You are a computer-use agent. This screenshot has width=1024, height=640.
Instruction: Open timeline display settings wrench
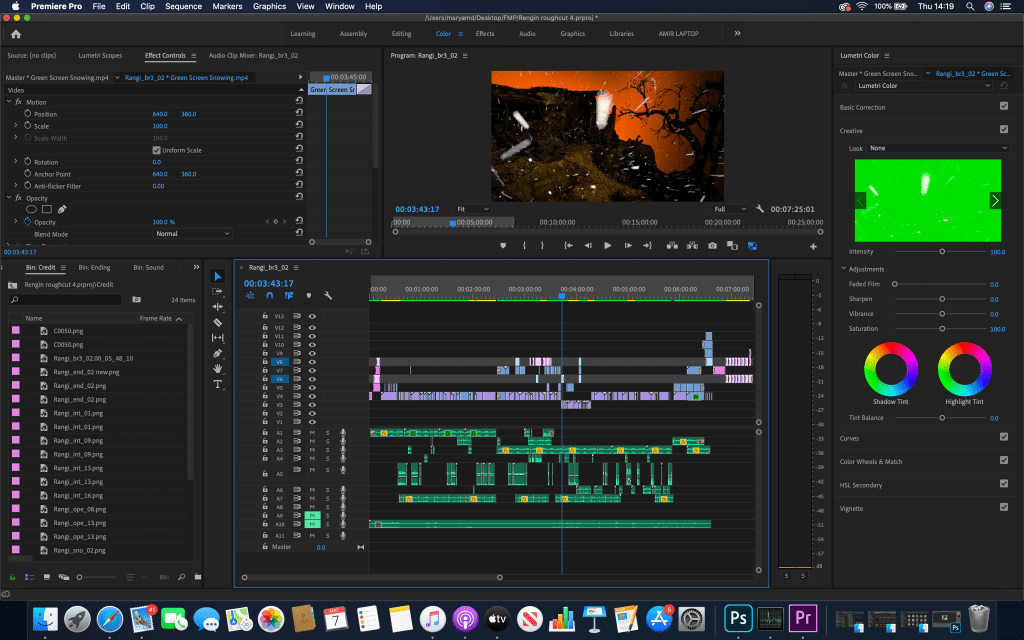click(x=327, y=296)
